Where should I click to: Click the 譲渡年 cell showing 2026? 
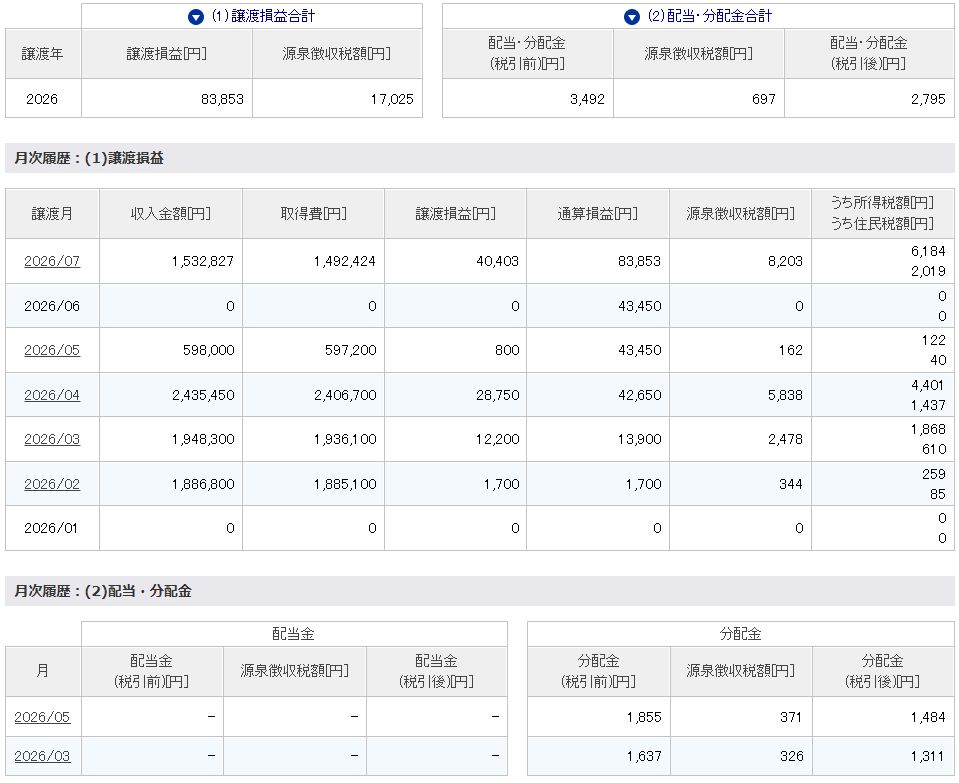pyautogui.click(x=42, y=99)
